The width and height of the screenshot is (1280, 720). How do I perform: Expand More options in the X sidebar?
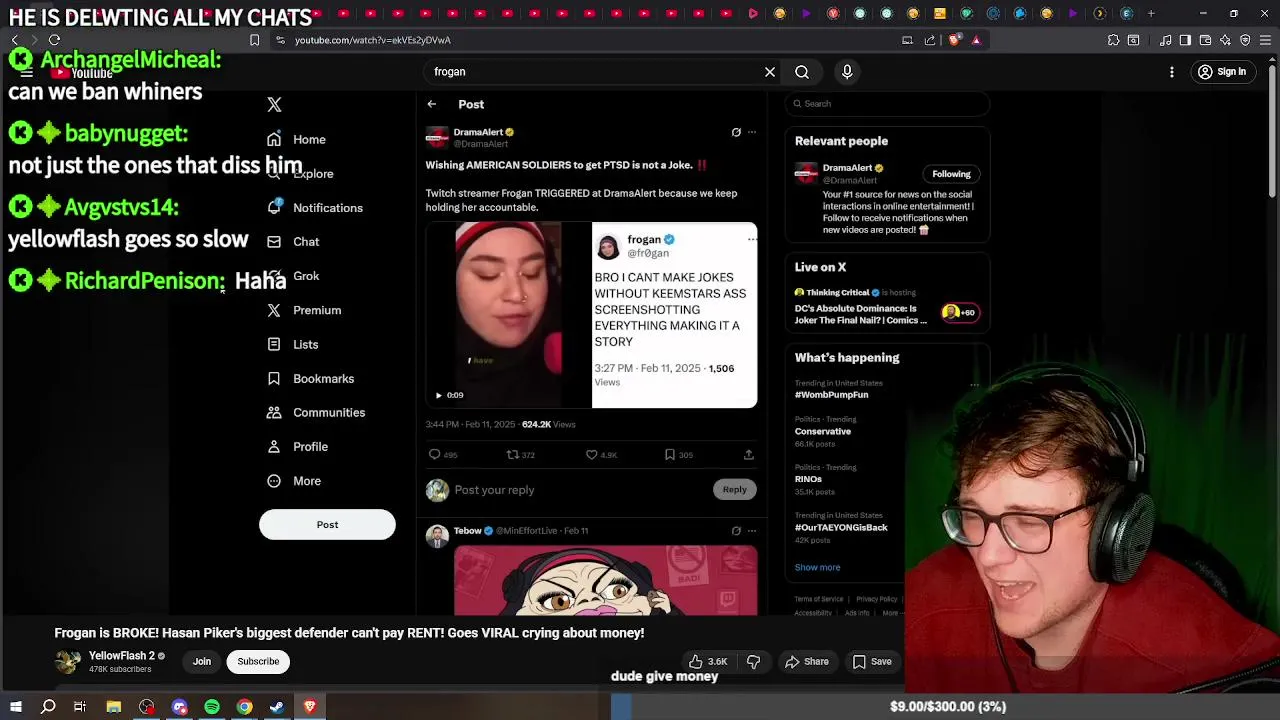point(295,481)
